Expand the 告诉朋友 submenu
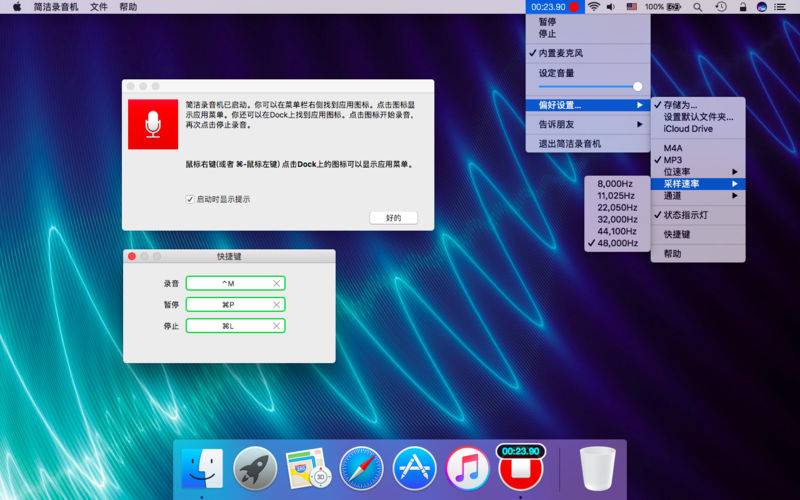Image resolution: width=800 pixels, height=500 pixels. pos(588,124)
